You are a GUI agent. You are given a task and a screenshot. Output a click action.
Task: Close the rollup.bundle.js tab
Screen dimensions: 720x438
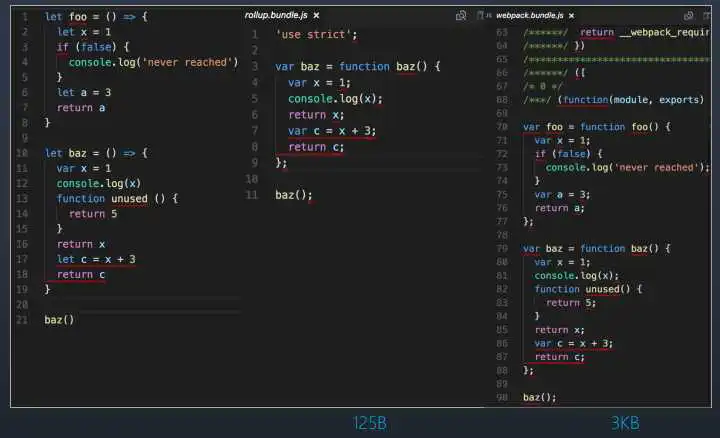click(x=316, y=16)
